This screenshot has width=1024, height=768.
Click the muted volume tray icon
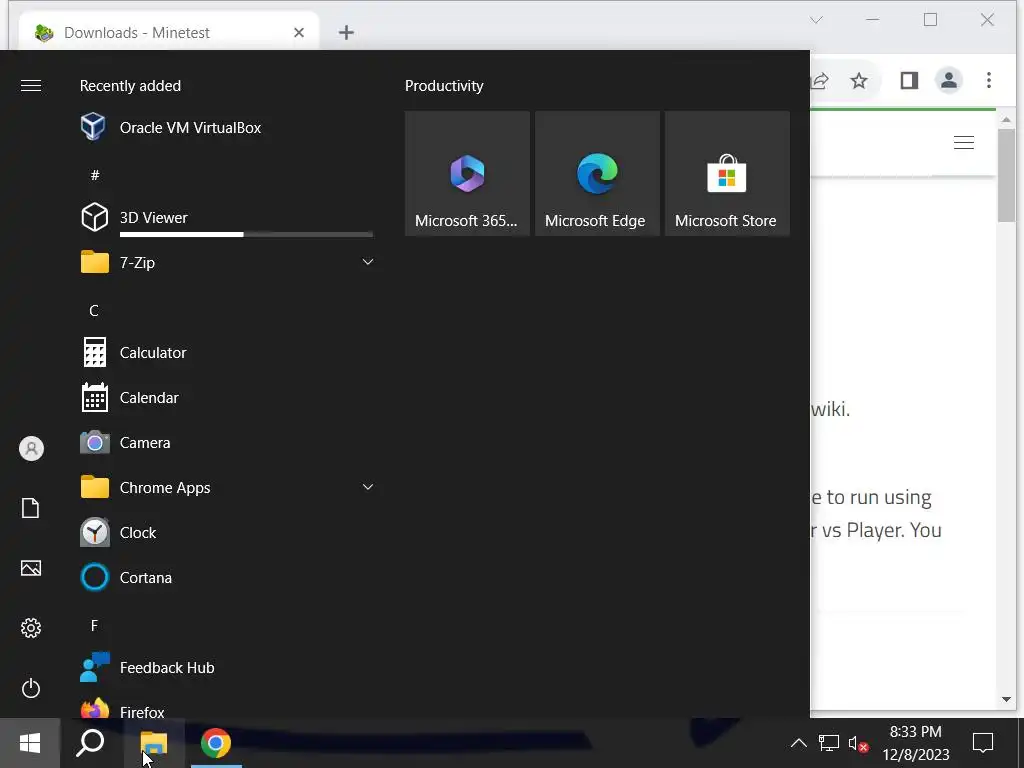[858, 743]
